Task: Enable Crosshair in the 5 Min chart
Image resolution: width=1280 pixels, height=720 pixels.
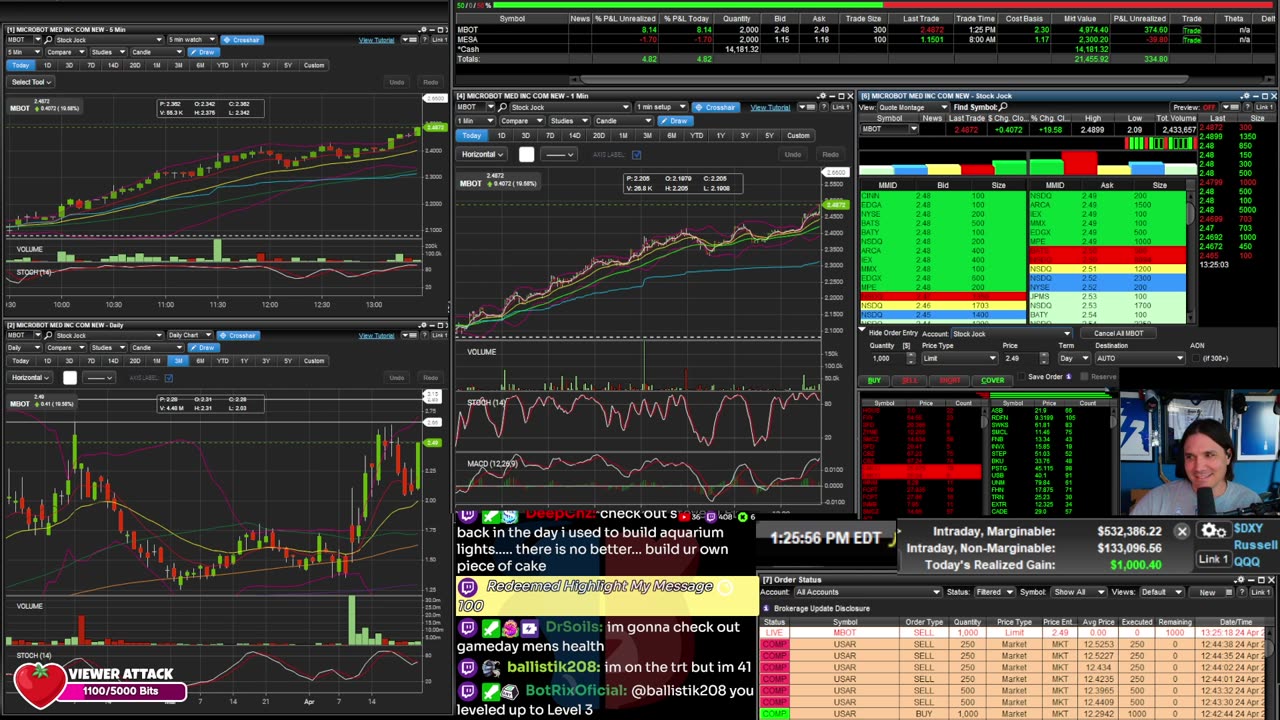Action: click(x=241, y=40)
